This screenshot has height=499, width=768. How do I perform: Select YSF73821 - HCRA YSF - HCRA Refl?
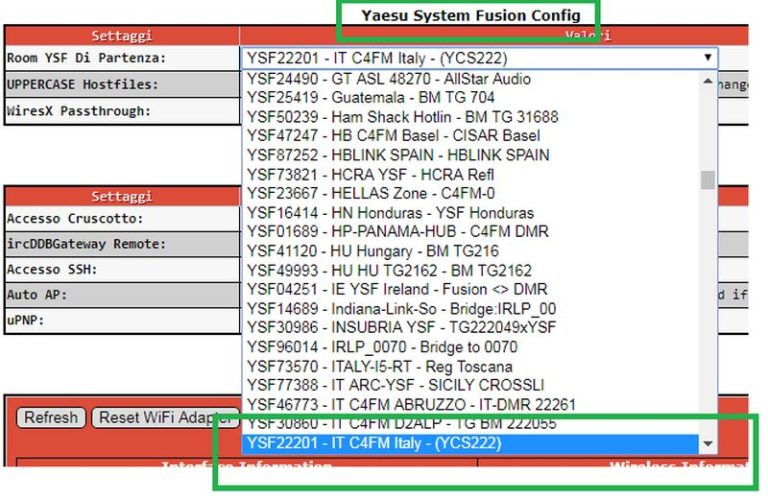tap(471, 174)
